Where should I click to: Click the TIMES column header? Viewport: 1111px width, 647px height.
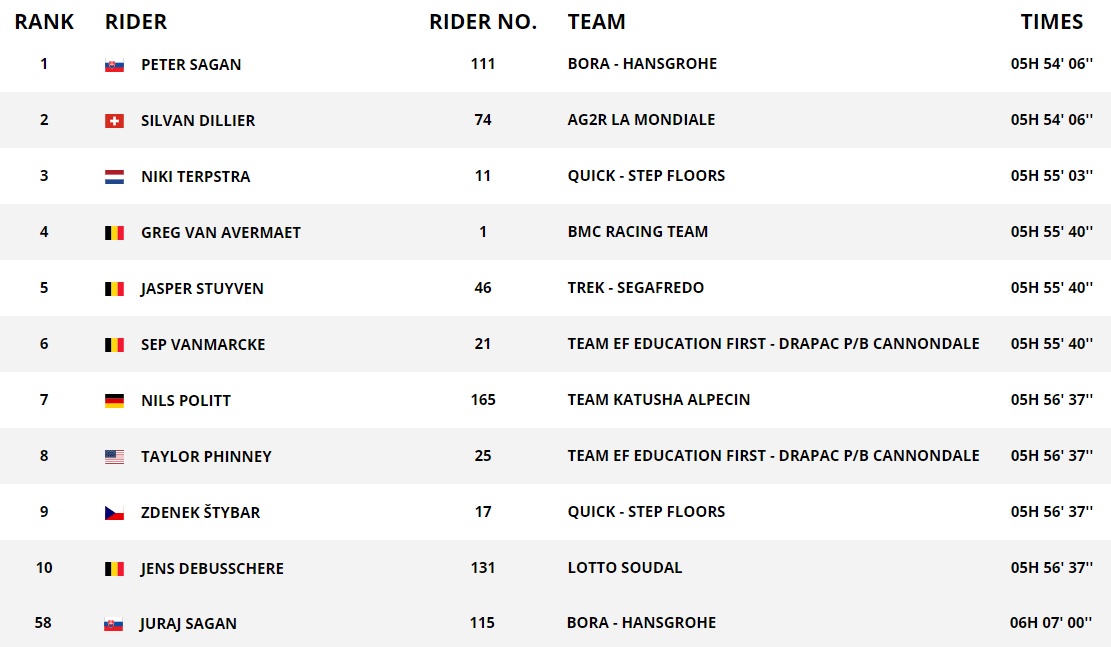(x=1051, y=22)
